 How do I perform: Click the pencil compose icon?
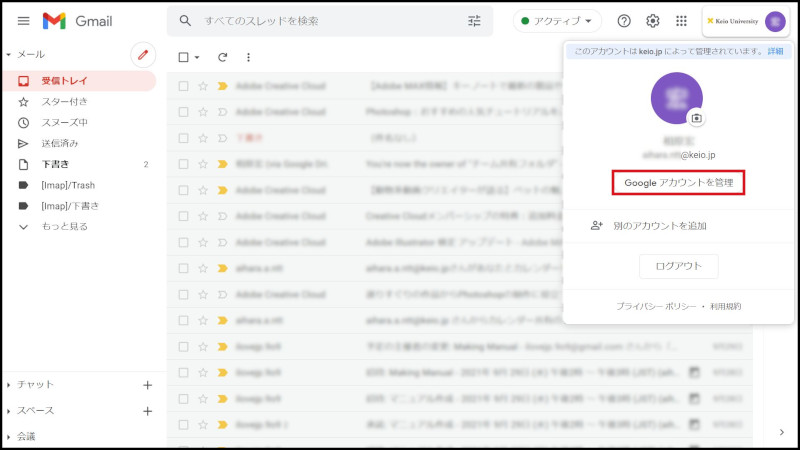(143, 55)
